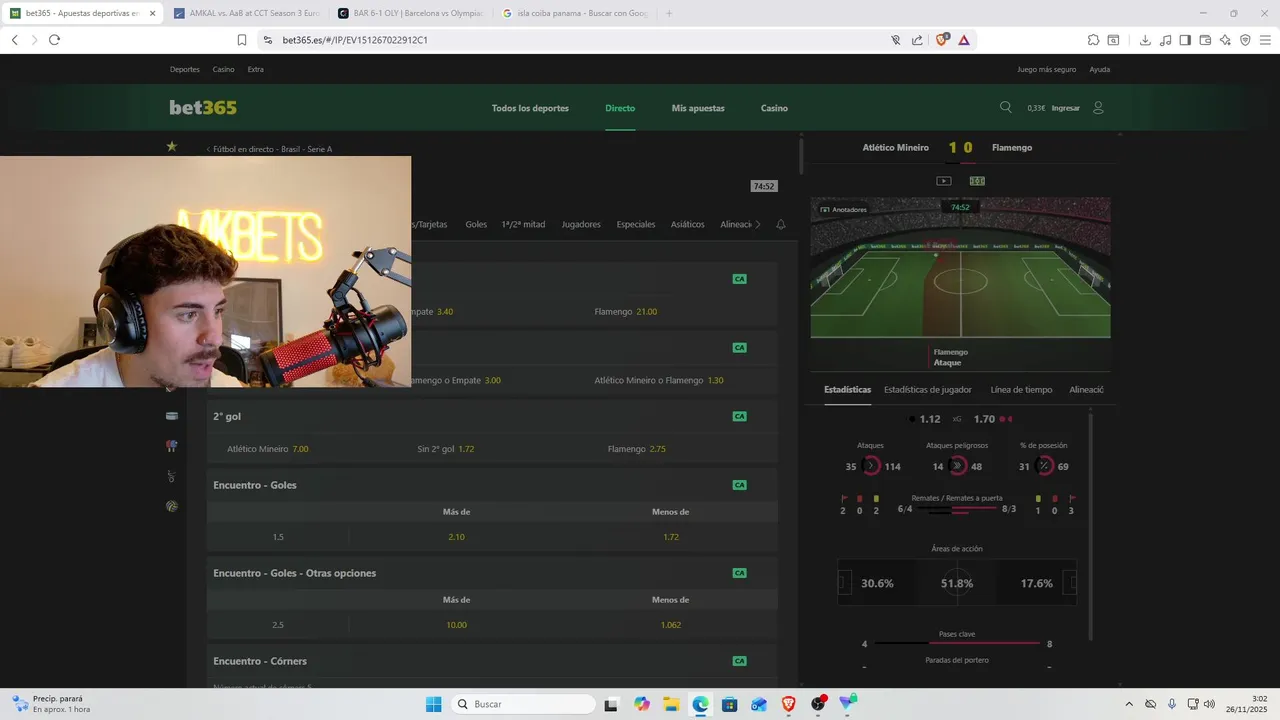Screen dimensions: 1280x720
Task: Share this page from address bar
Action: point(917,40)
